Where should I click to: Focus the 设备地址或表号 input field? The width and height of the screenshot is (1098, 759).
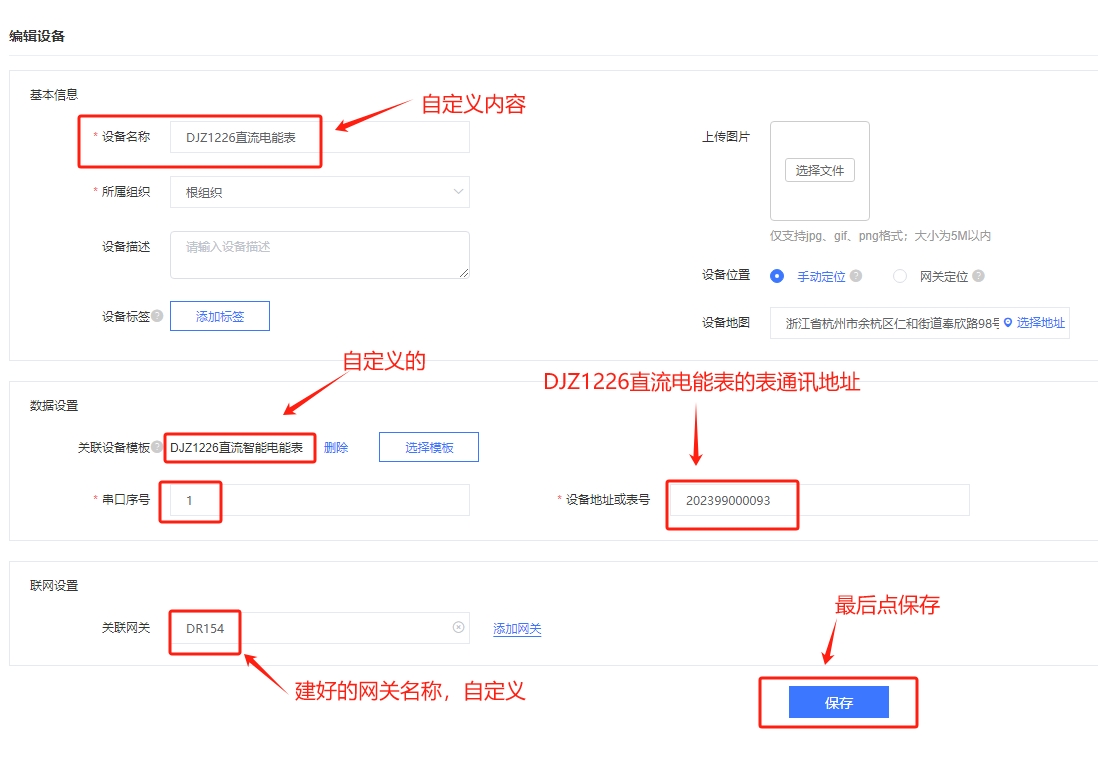coord(819,500)
